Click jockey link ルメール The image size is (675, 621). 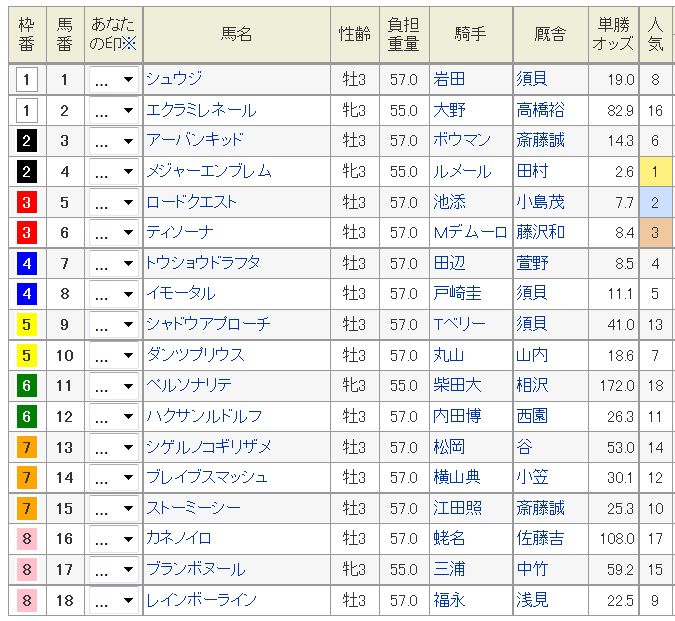462,172
